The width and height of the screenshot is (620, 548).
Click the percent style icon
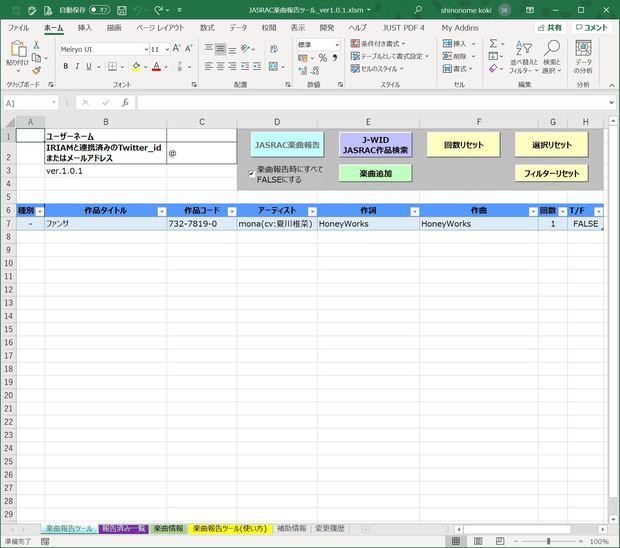(323, 58)
